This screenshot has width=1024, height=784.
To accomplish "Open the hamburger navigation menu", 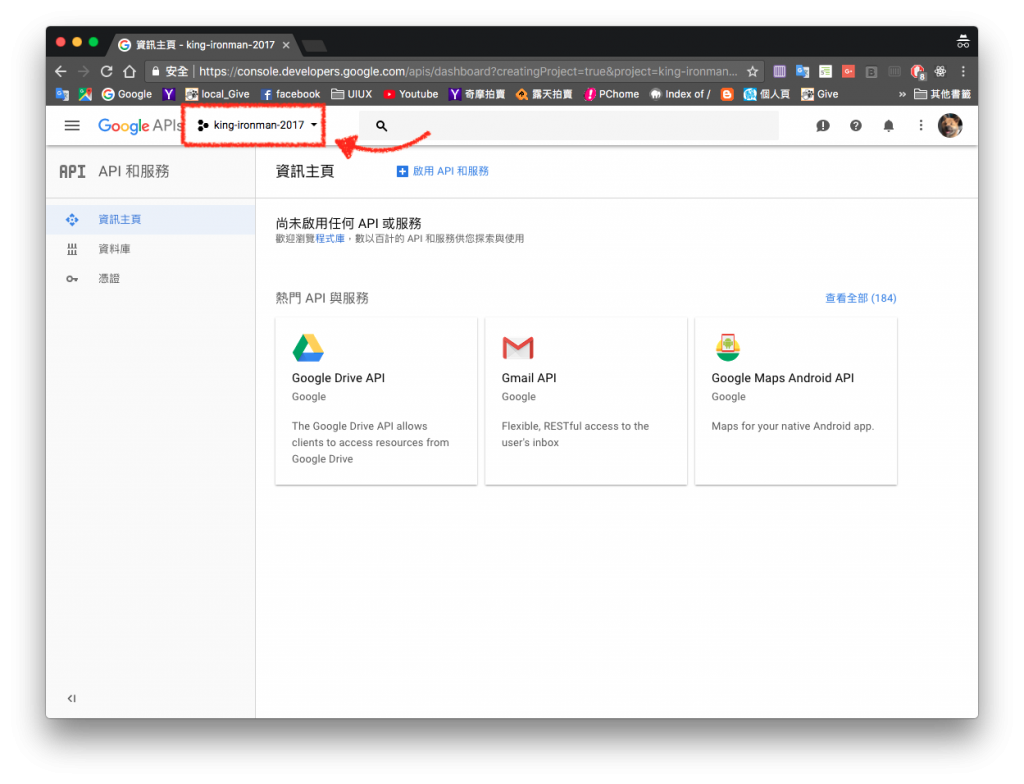I will [x=72, y=125].
